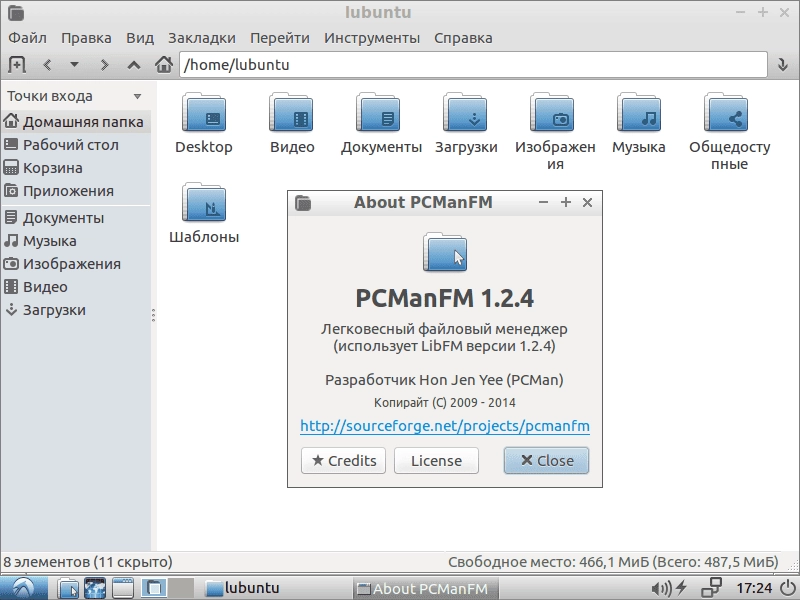This screenshot has height=600, width=800.
Task: Click the go arrow beside path bar
Action: (783, 65)
